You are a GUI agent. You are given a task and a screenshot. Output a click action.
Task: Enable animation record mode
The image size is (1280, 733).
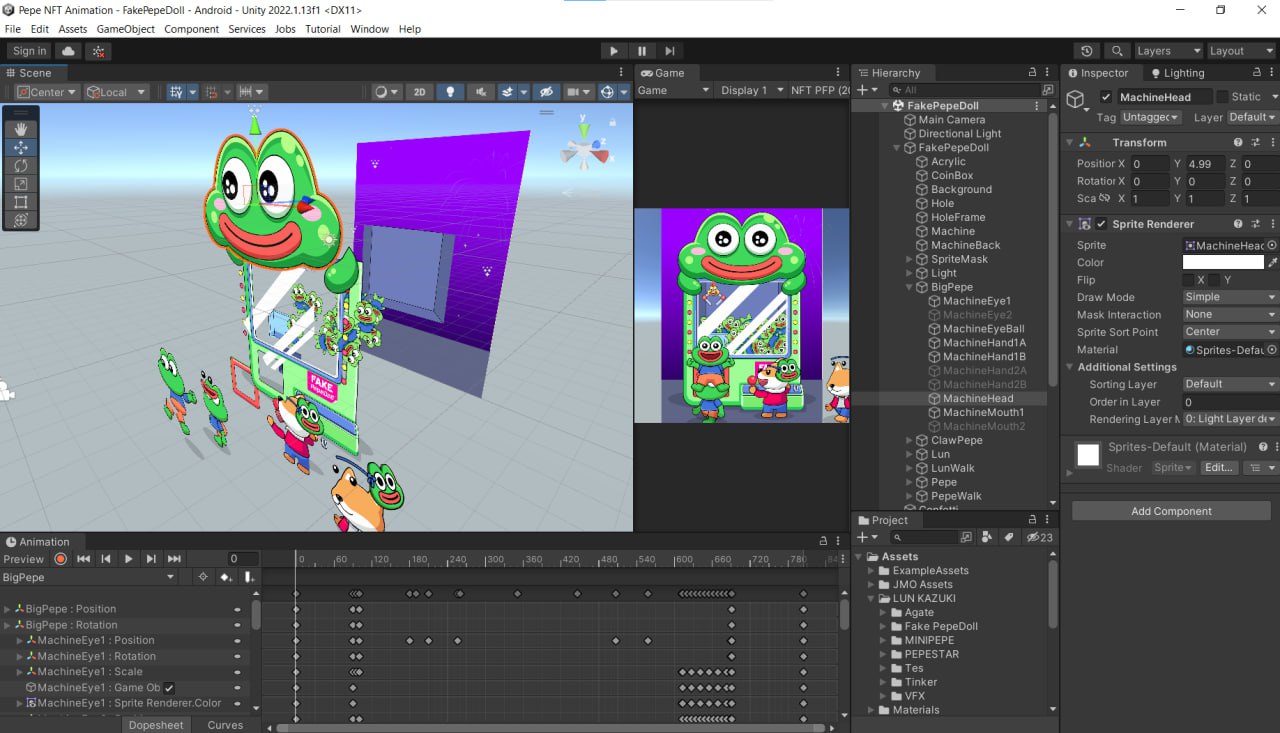pyautogui.click(x=61, y=559)
